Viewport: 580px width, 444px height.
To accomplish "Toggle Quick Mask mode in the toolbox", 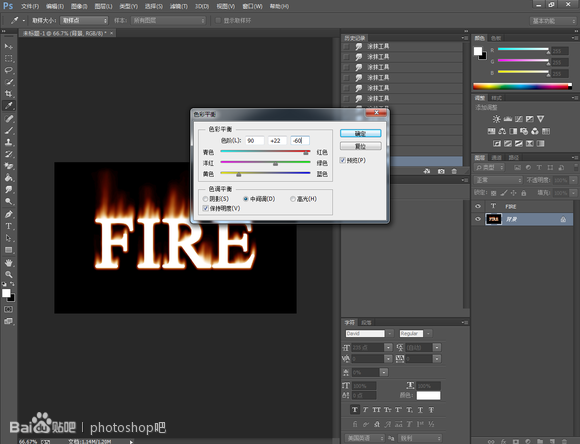I will [8, 309].
